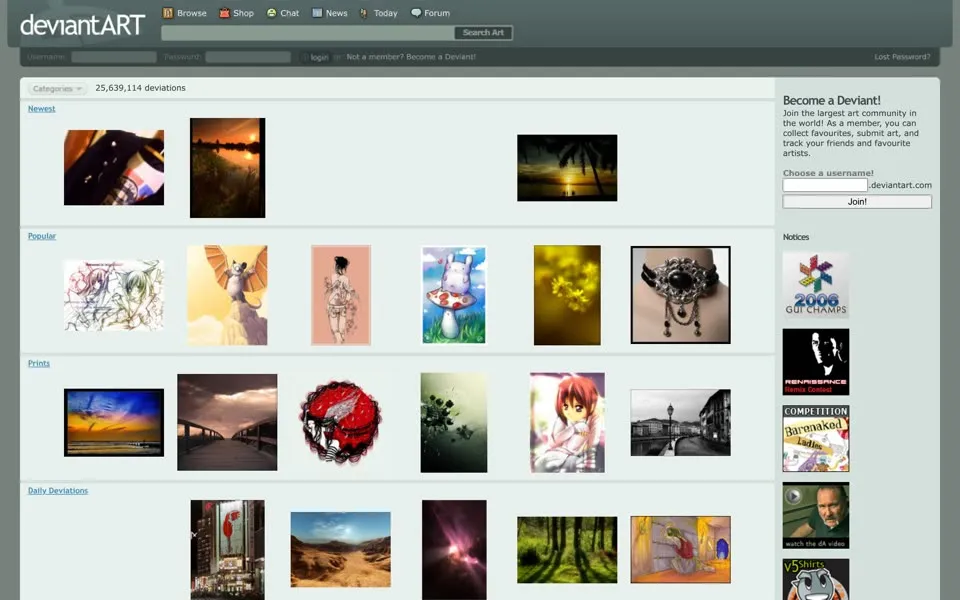The image size is (960, 600).
Task: Focus the Search Art text field
Action: tap(307, 32)
